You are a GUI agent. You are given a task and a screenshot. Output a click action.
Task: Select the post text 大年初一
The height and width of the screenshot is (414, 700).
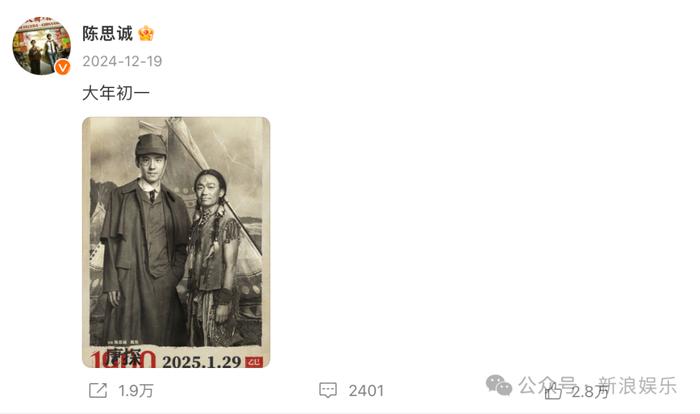[116, 93]
